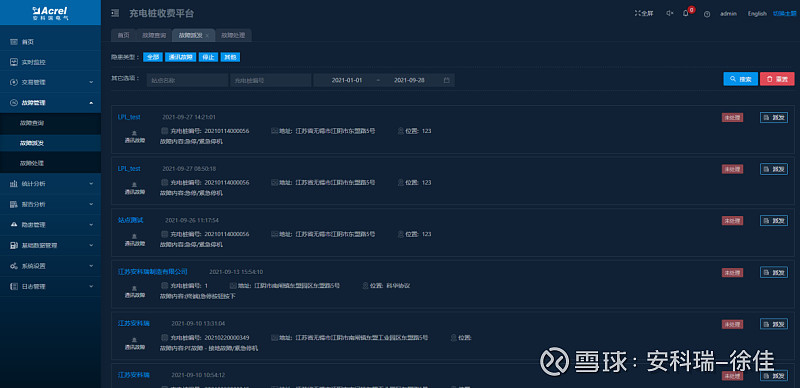The image size is (800, 388).
Task: Click the calendar icon in date range field
Action: [446, 80]
